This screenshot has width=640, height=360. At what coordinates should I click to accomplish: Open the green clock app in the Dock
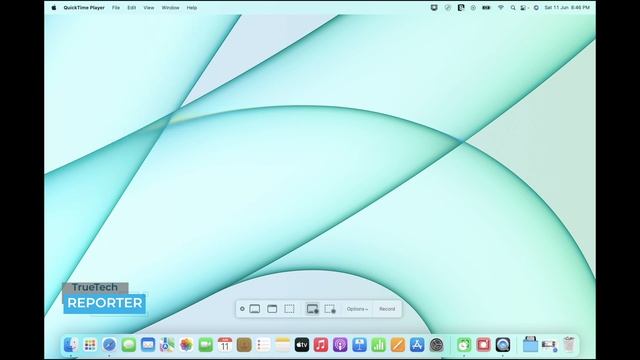(x=464, y=345)
